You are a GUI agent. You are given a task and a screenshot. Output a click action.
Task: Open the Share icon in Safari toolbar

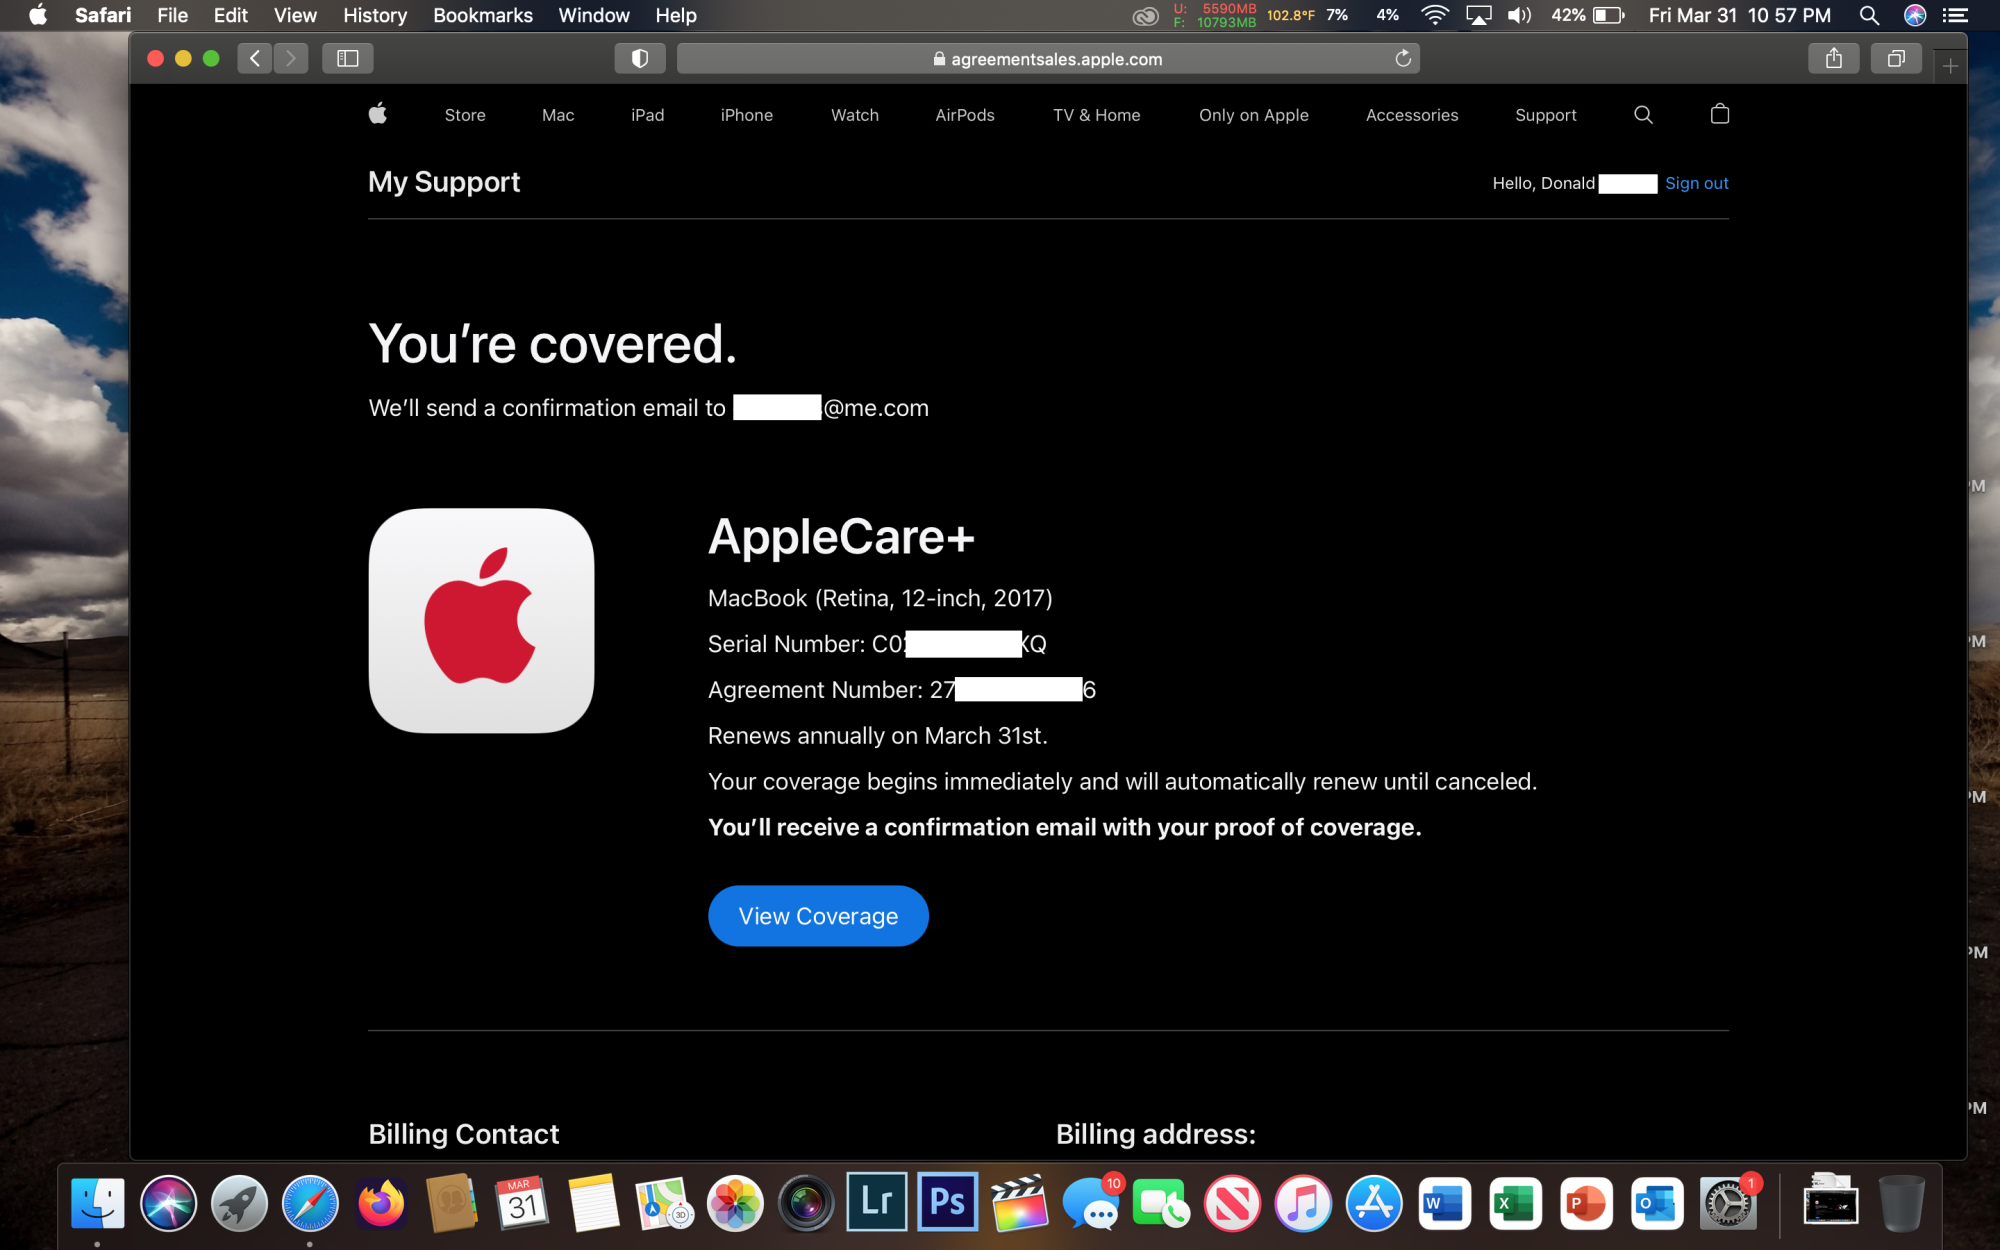click(x=1833, y=59)
